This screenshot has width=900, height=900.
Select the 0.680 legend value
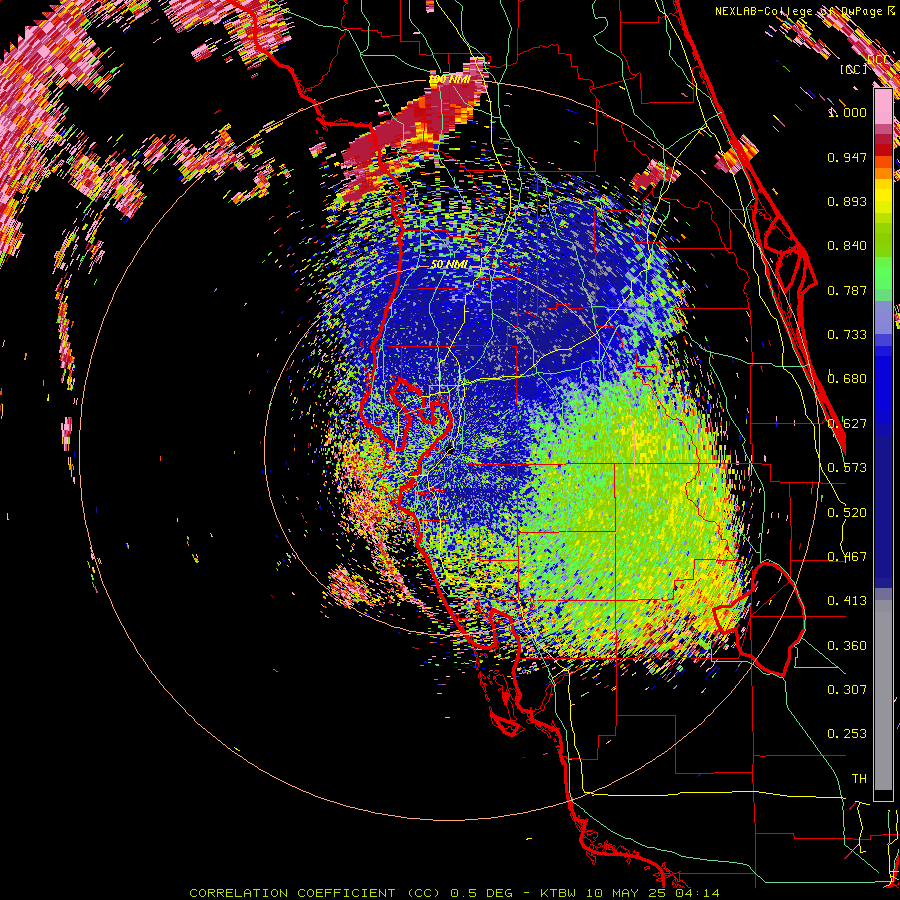tap(847, 379)
